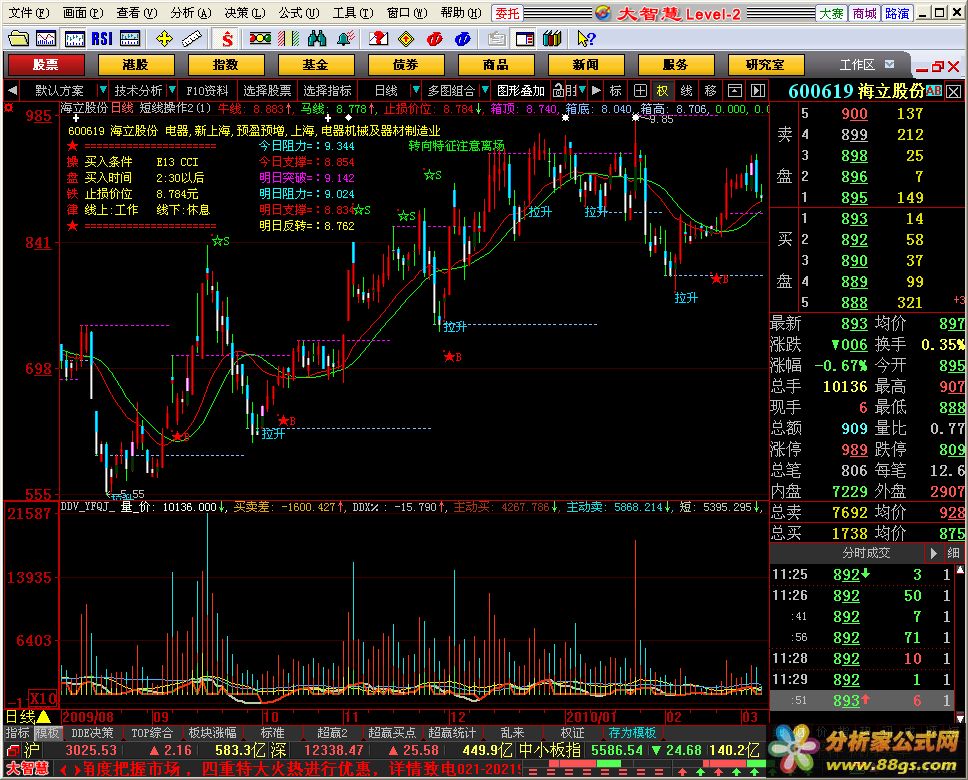
Task: Switch to the 港股 tab
Action: coord(136,65)
